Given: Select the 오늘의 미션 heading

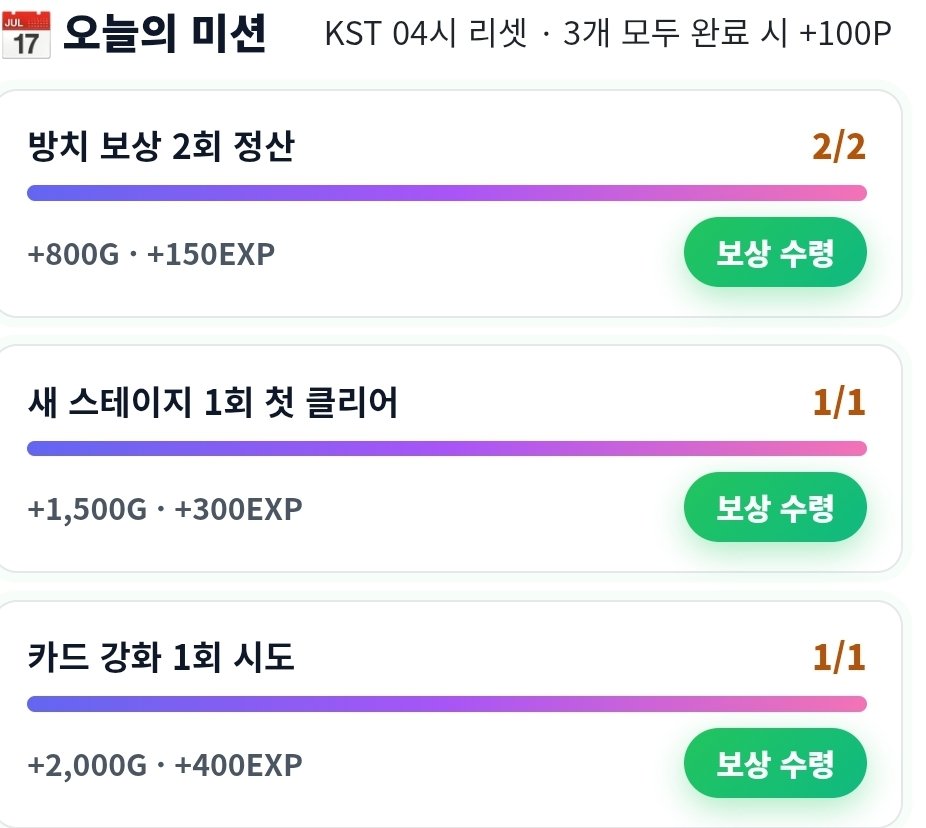Looking at the screenshot, I should point(165,34).
